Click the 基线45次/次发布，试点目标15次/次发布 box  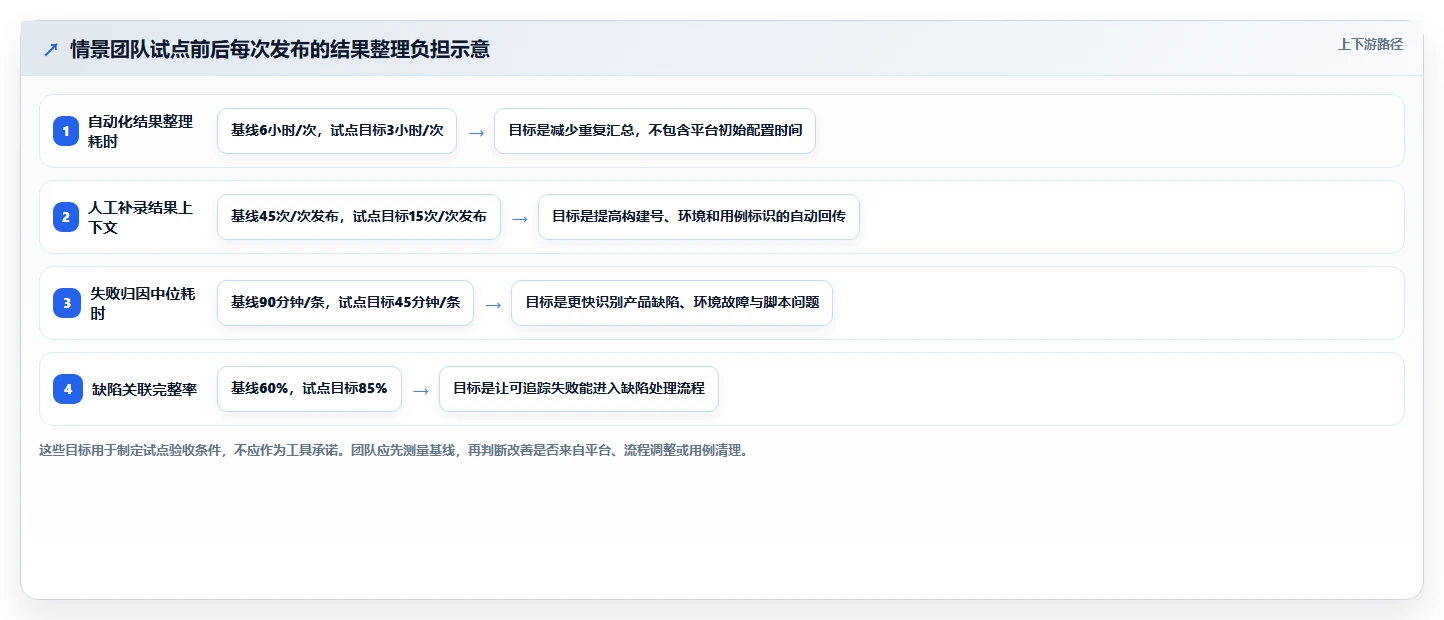pos(359,217)
